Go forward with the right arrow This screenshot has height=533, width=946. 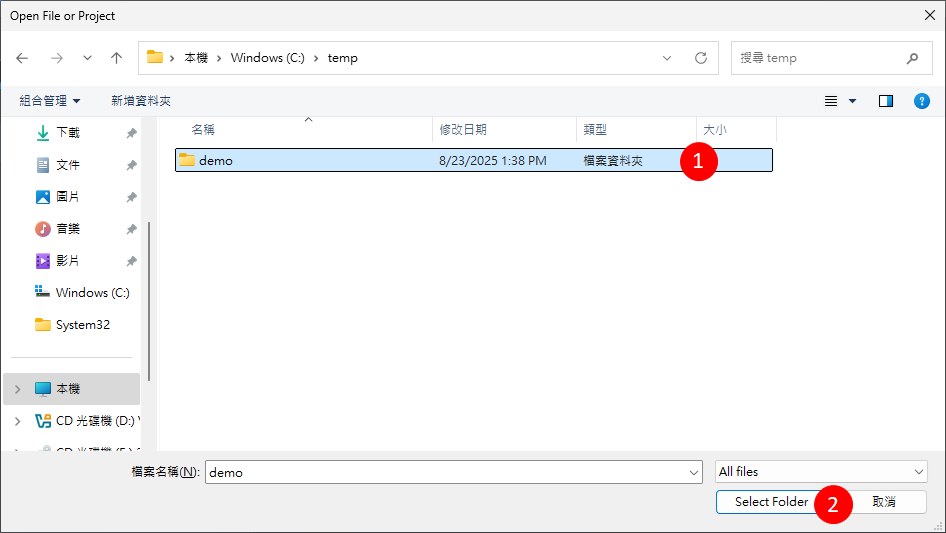click(x=57, y=58)
